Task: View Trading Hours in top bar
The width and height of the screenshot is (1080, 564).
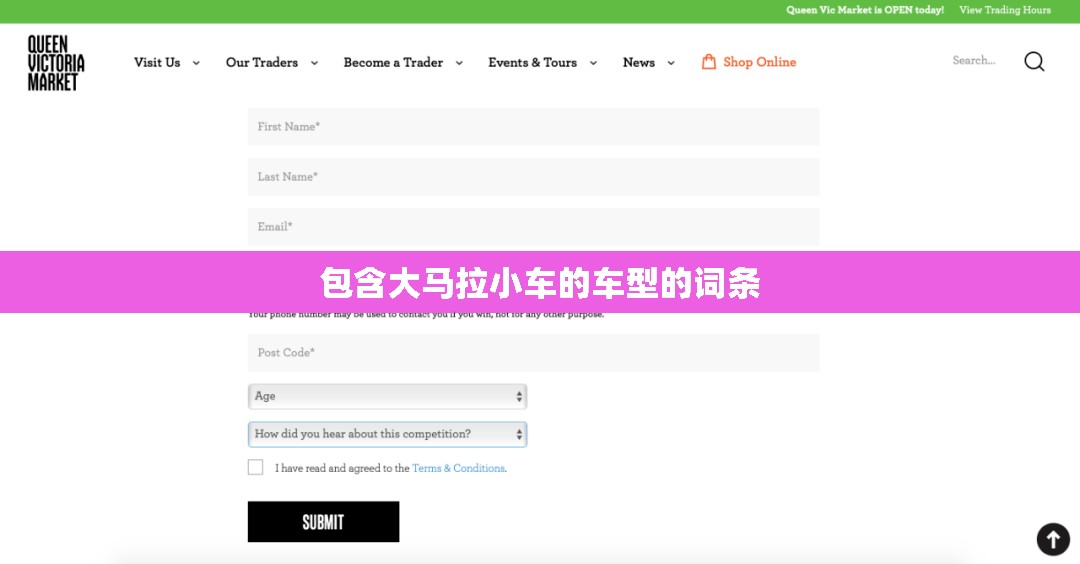Action: click(1005, 10)
